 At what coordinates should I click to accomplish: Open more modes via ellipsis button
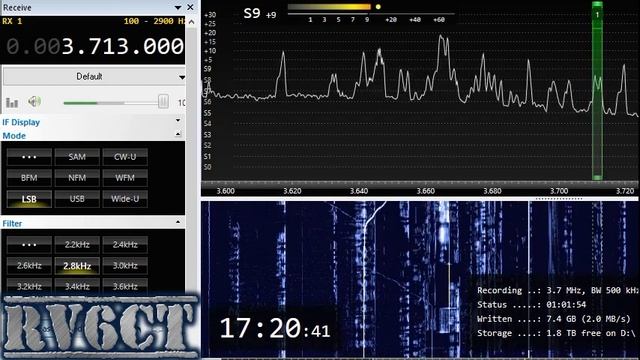[x=29, y=157]
